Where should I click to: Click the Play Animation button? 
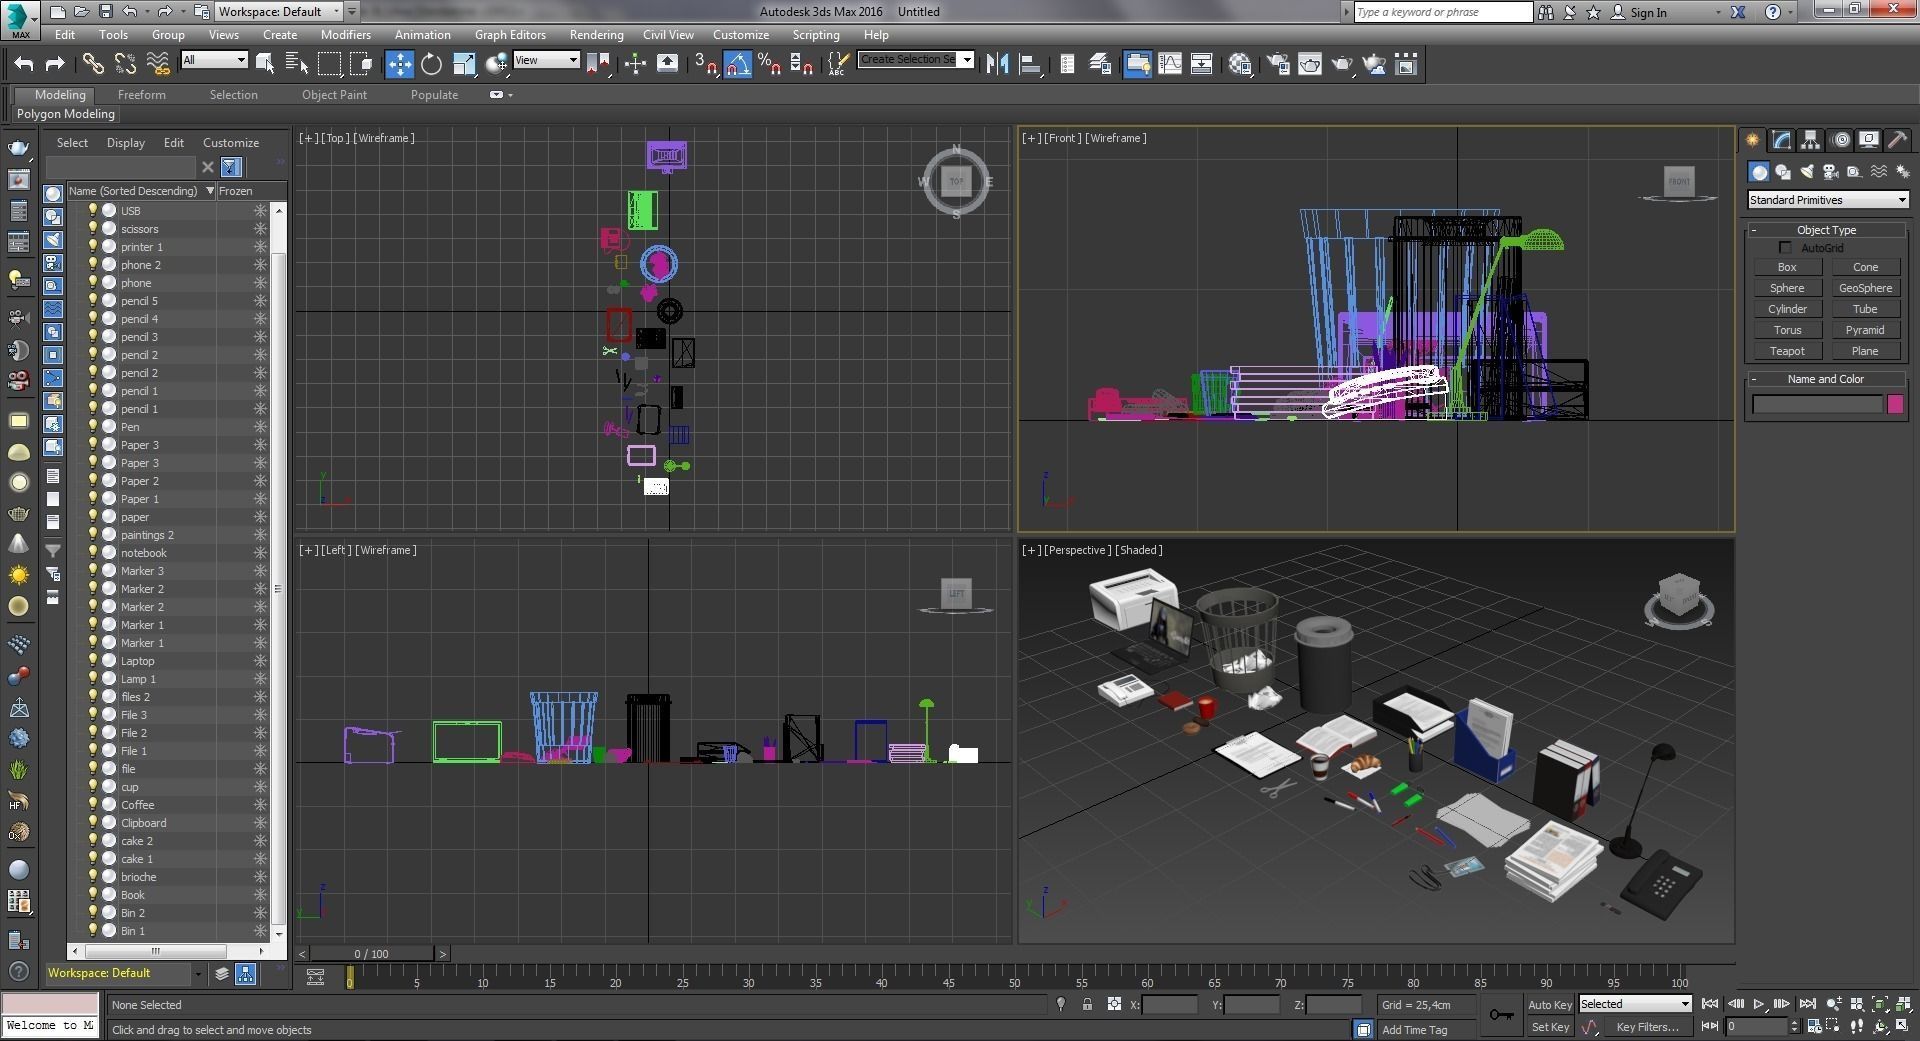(1758, 1004)
